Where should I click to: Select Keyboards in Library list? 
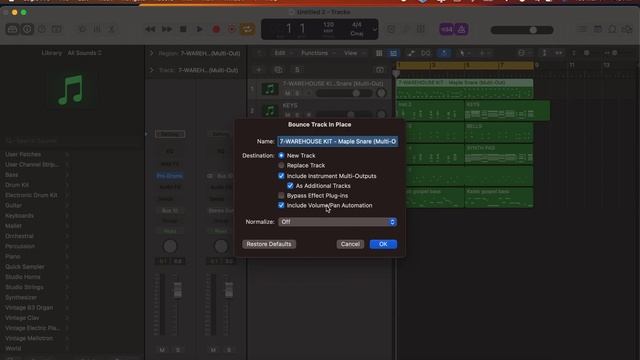19,216
